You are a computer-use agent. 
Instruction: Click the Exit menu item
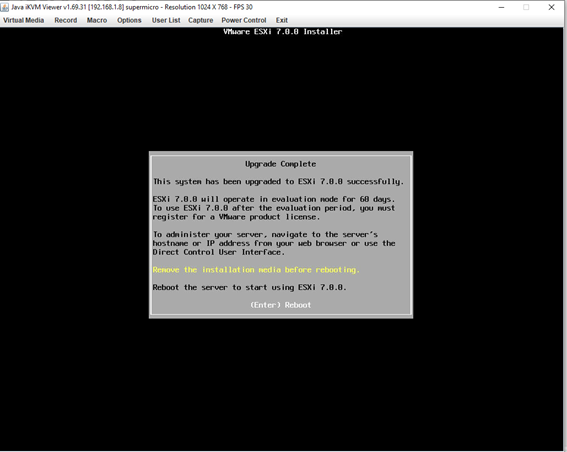[282, 20]
